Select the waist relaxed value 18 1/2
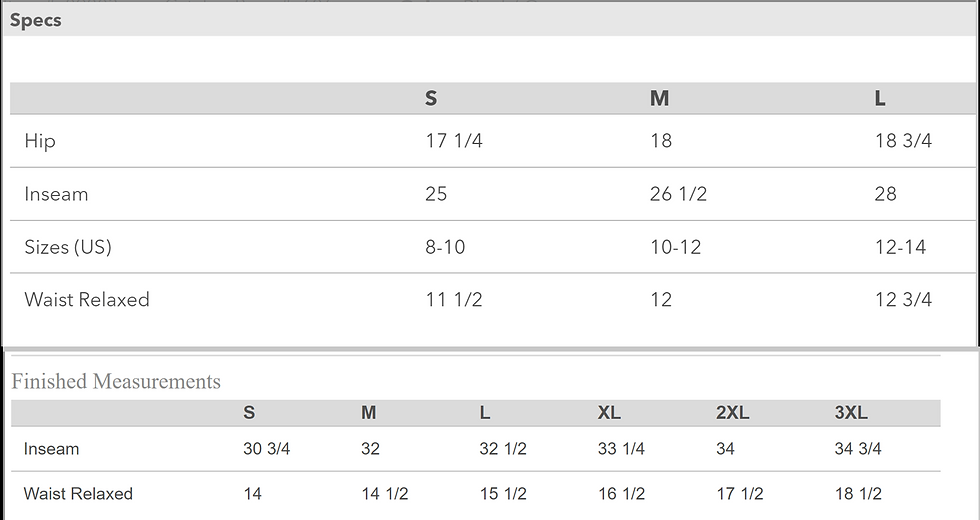Image resolution: width=980 pixels, height=520 pixels. click(x=858, y=493)
